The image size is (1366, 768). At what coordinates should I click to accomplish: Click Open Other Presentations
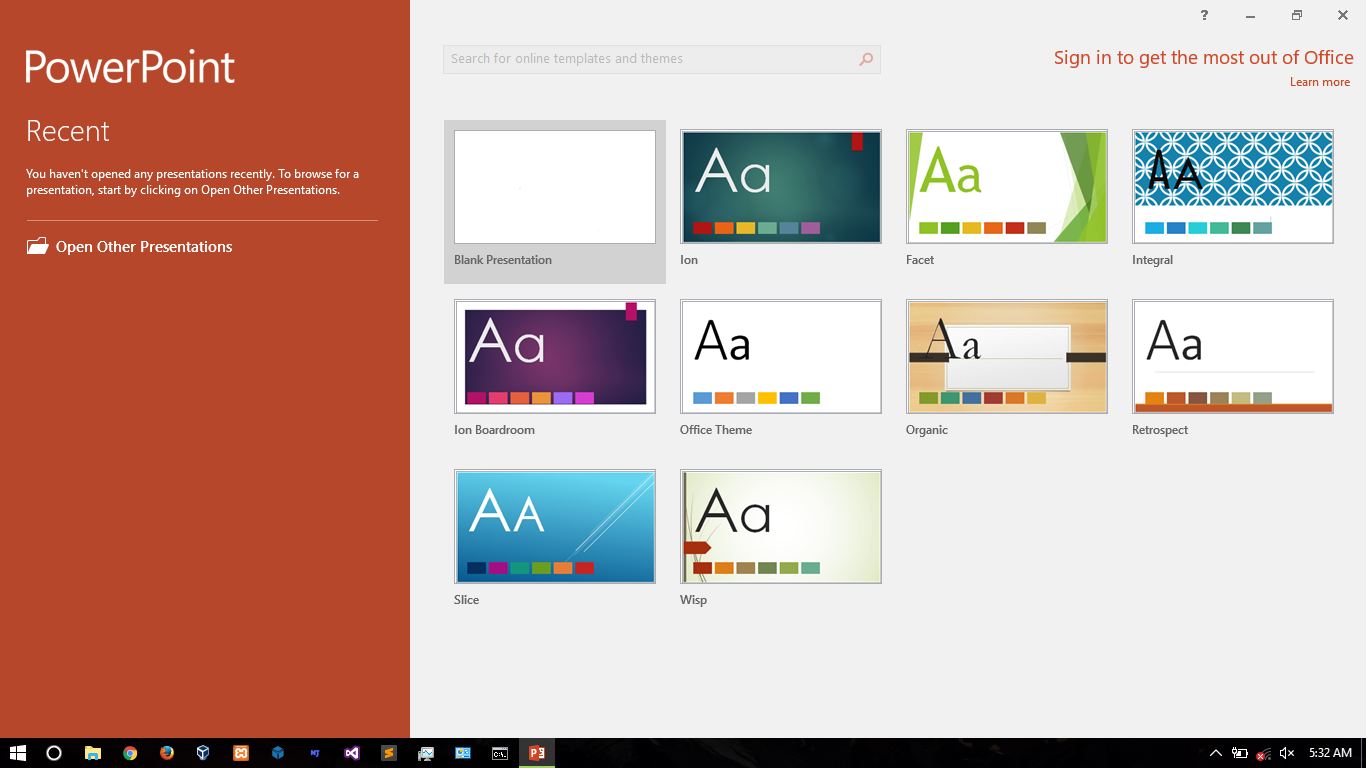click(130, 247)
